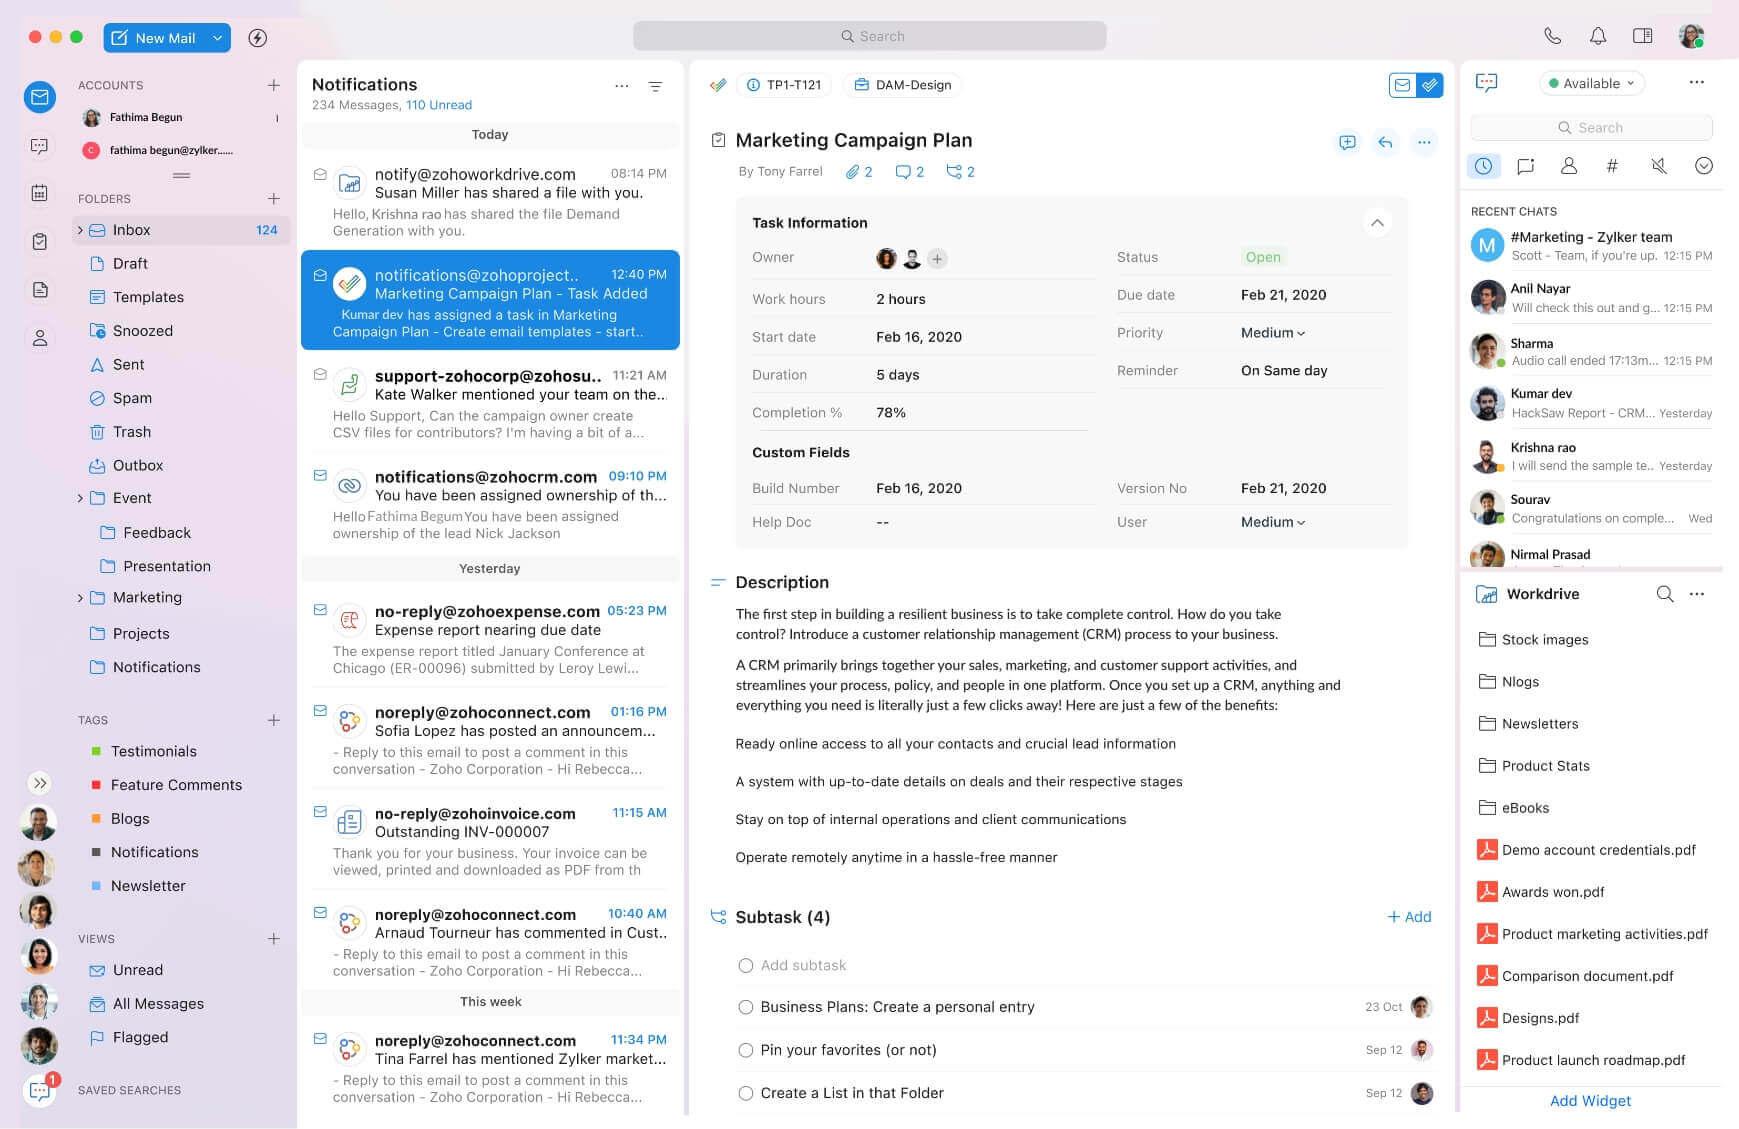Toggle read status of support-zohocorp mail
Viewport: 1739px width, 1129px height.
pyautogui.click(x=320, y=375)
